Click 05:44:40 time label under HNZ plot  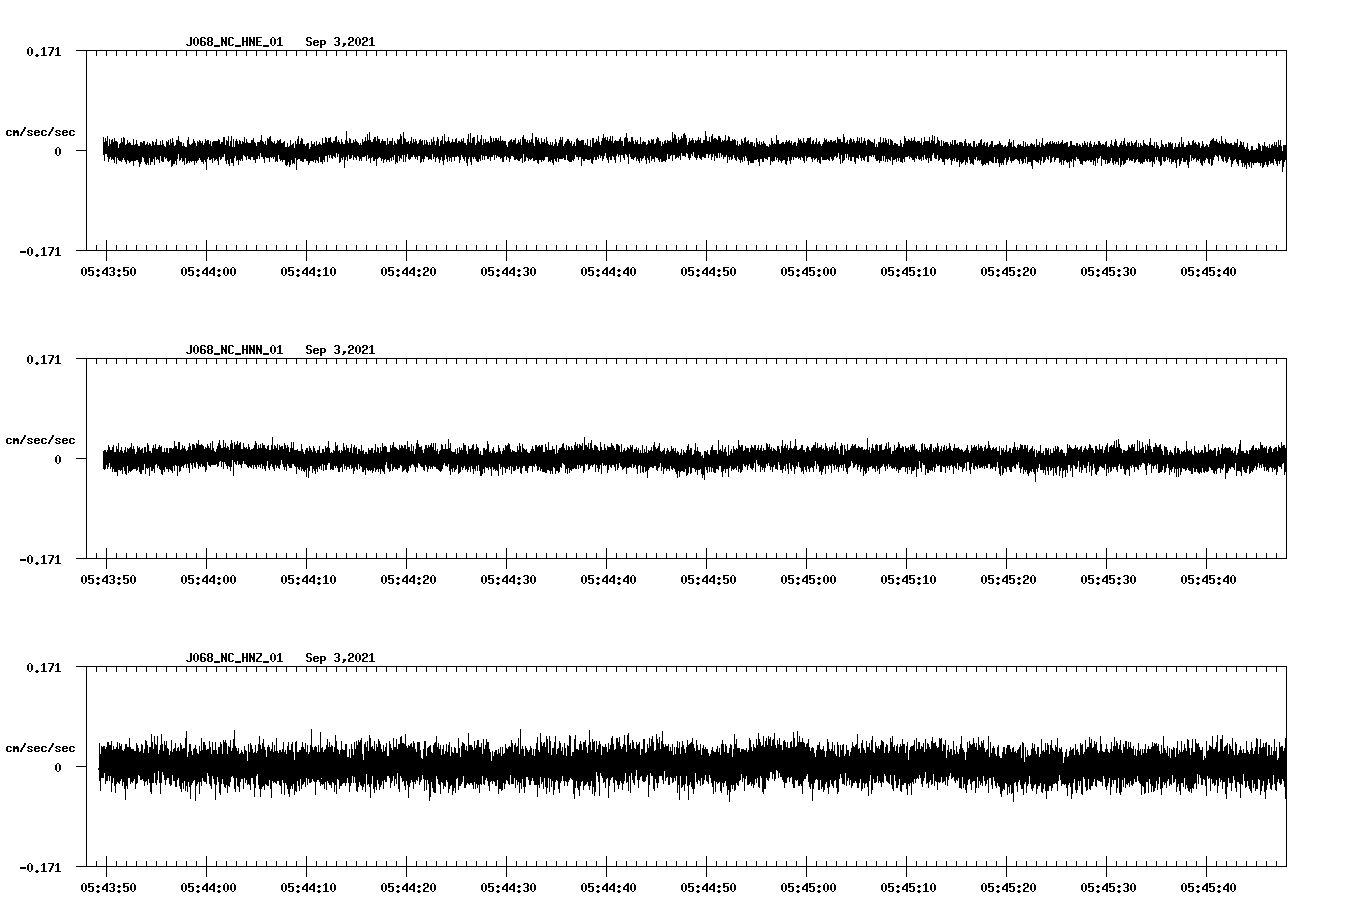[608, 888]
